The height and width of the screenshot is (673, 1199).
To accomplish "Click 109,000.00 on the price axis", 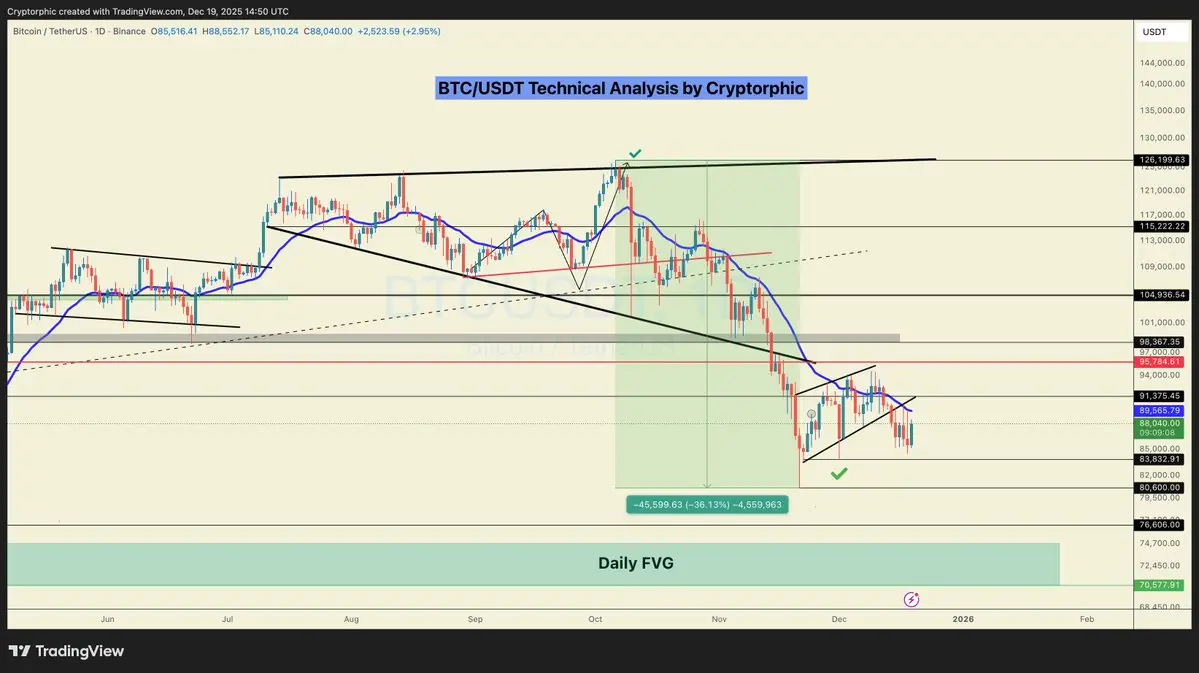I will 1162,267.
